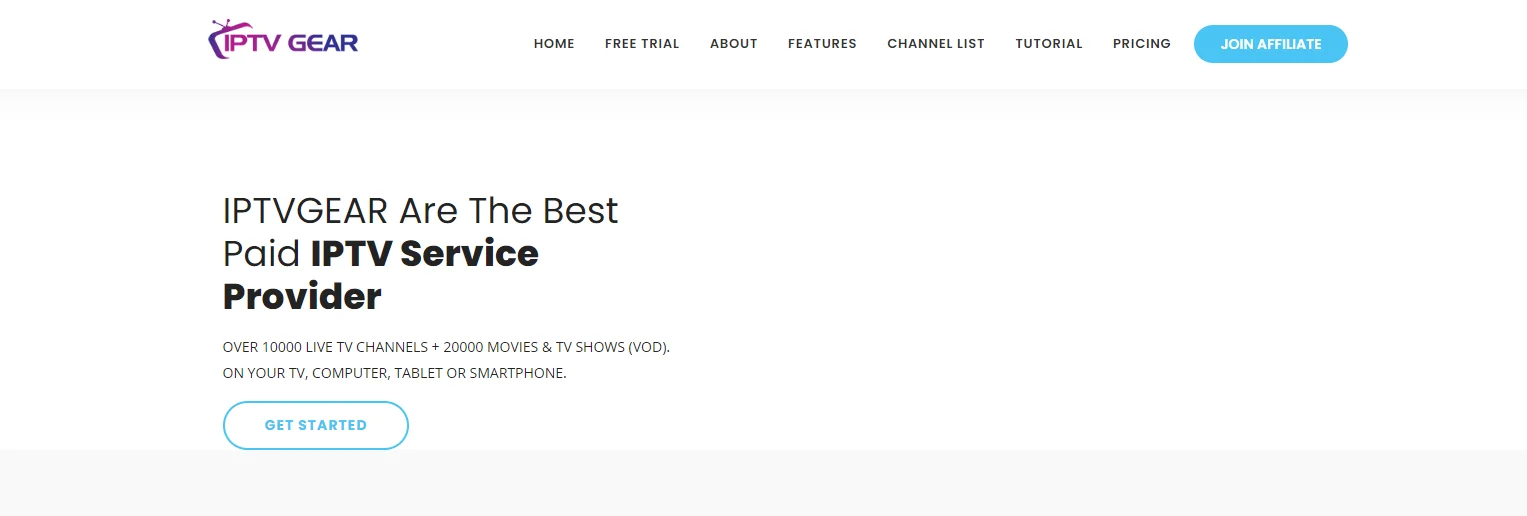The width and height of the screenshot is (1527, 516).
Task: Click the bold 'IPTV Service' heading text
Action: click(425, 254)
